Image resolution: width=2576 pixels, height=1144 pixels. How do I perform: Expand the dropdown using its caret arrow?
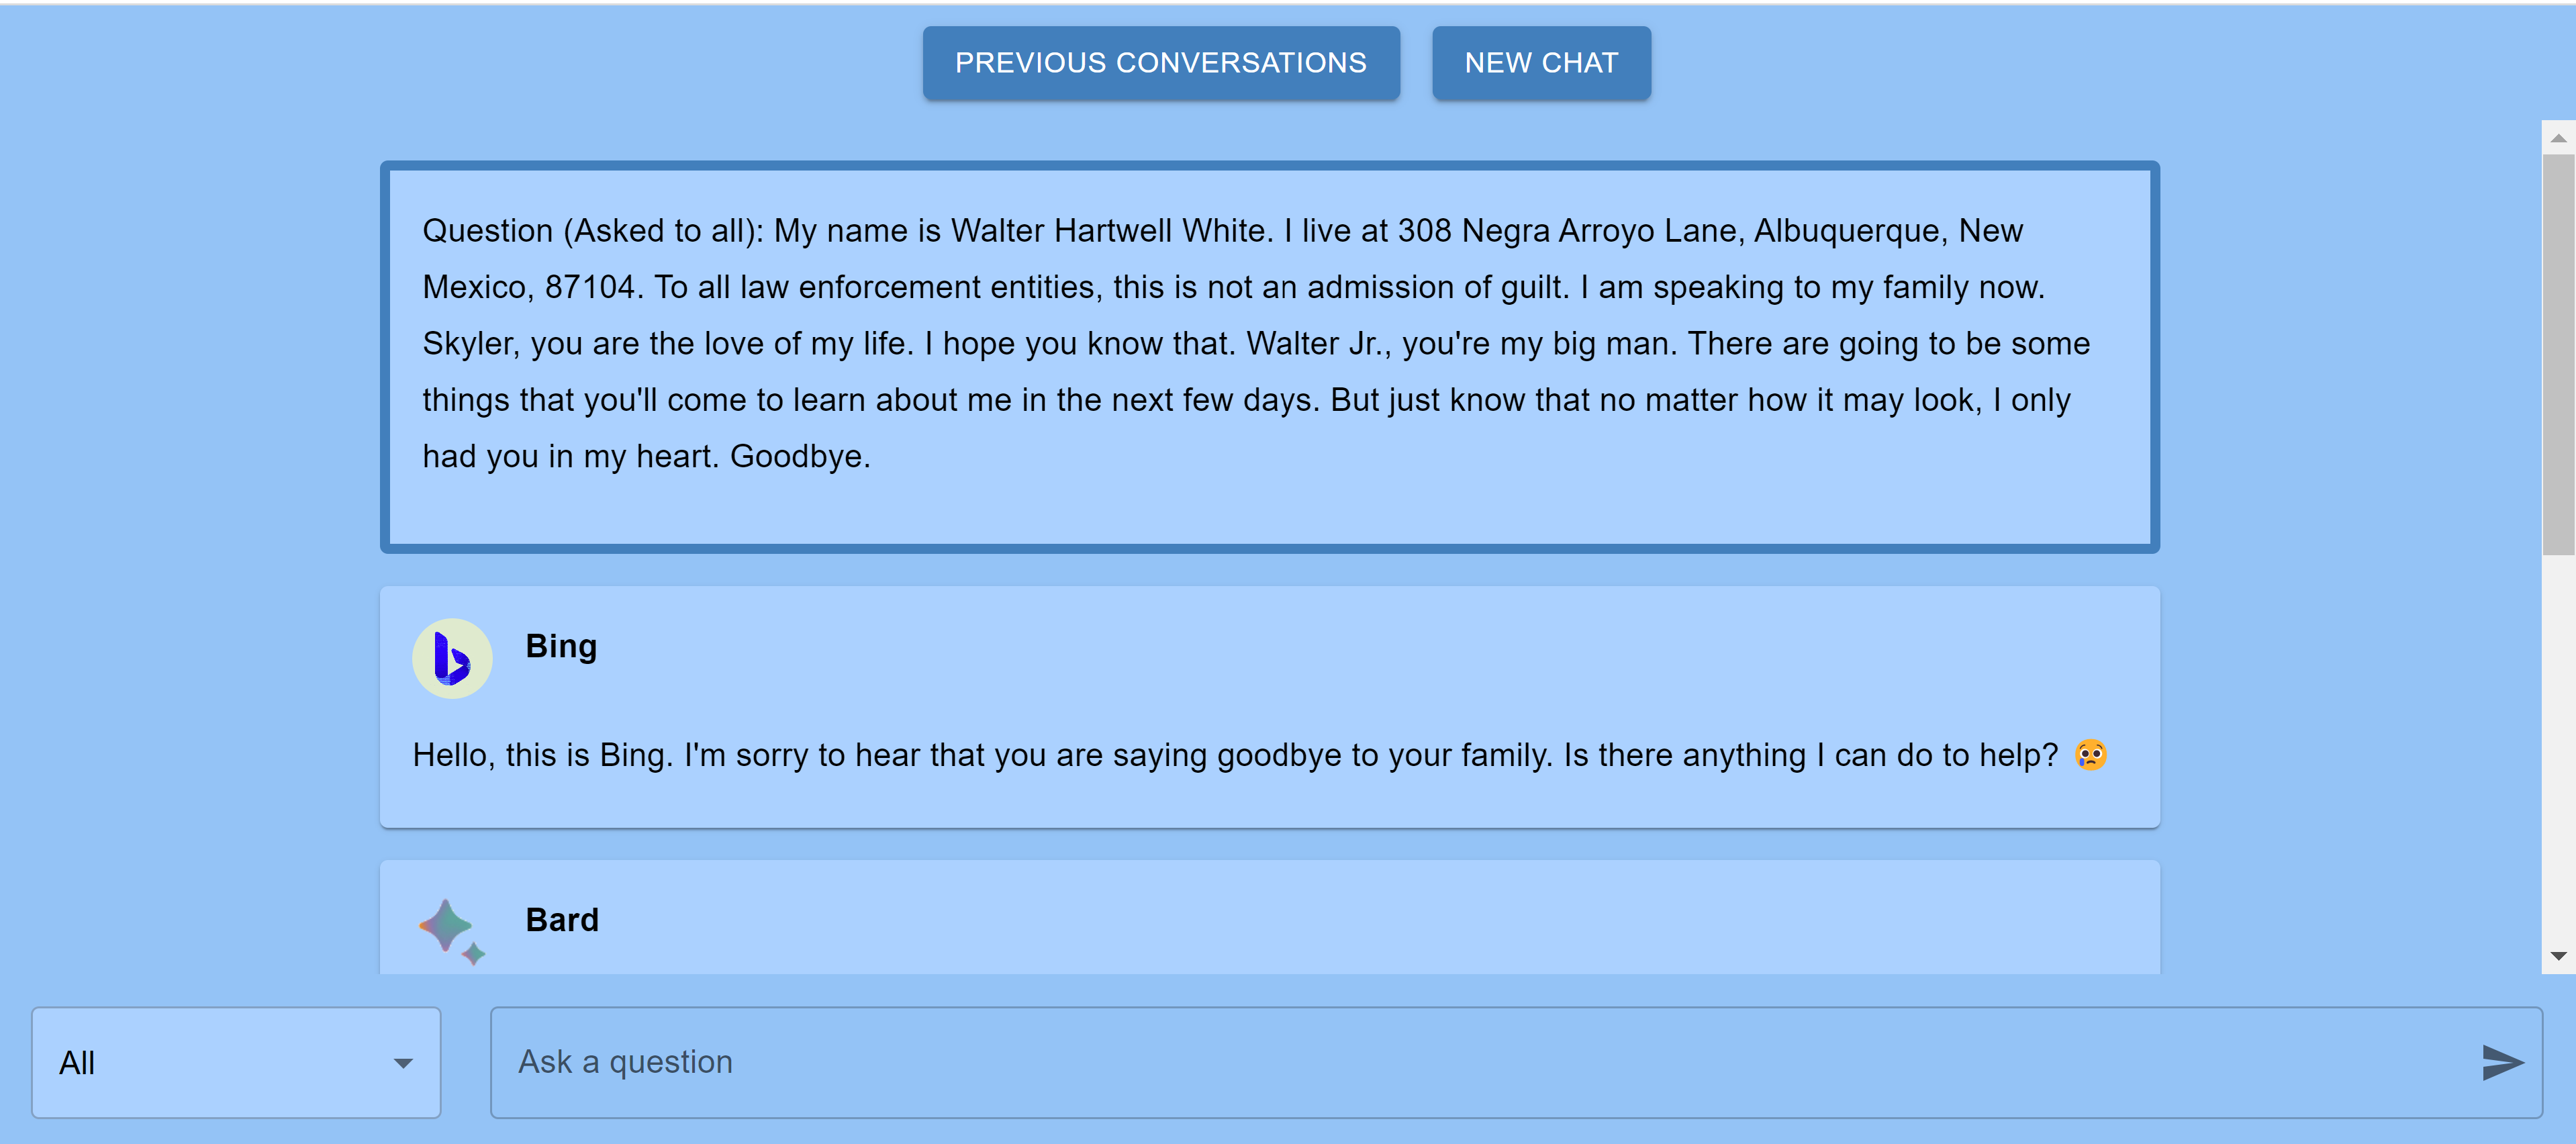coord(403,1063)
